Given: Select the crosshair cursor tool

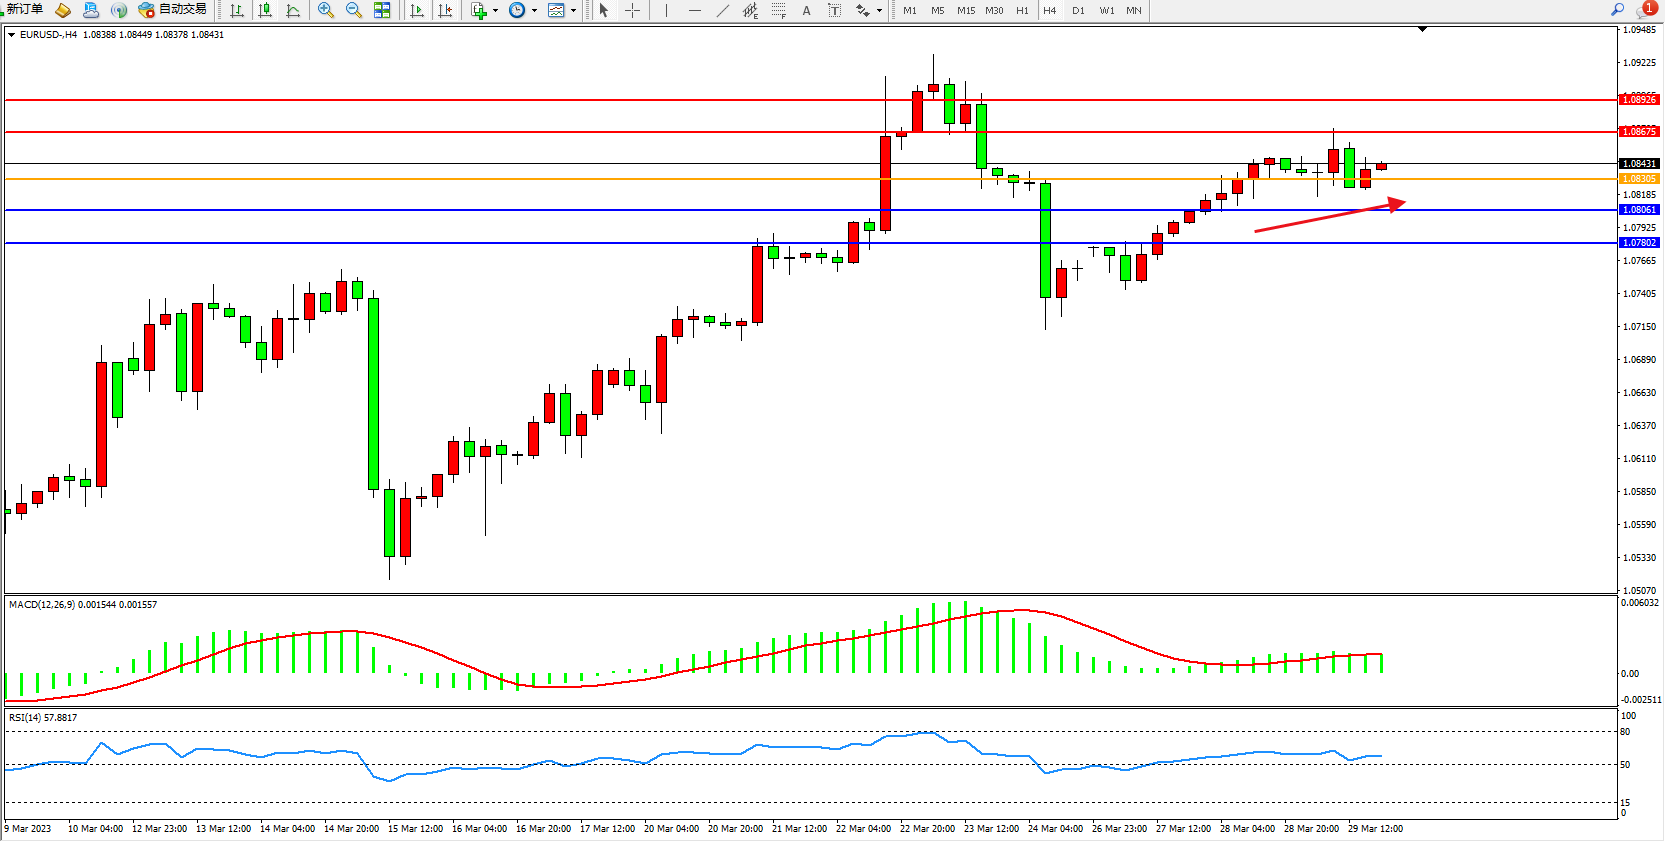Looking at the screenshot, I should pyautogui.click(x=632, y=10).
